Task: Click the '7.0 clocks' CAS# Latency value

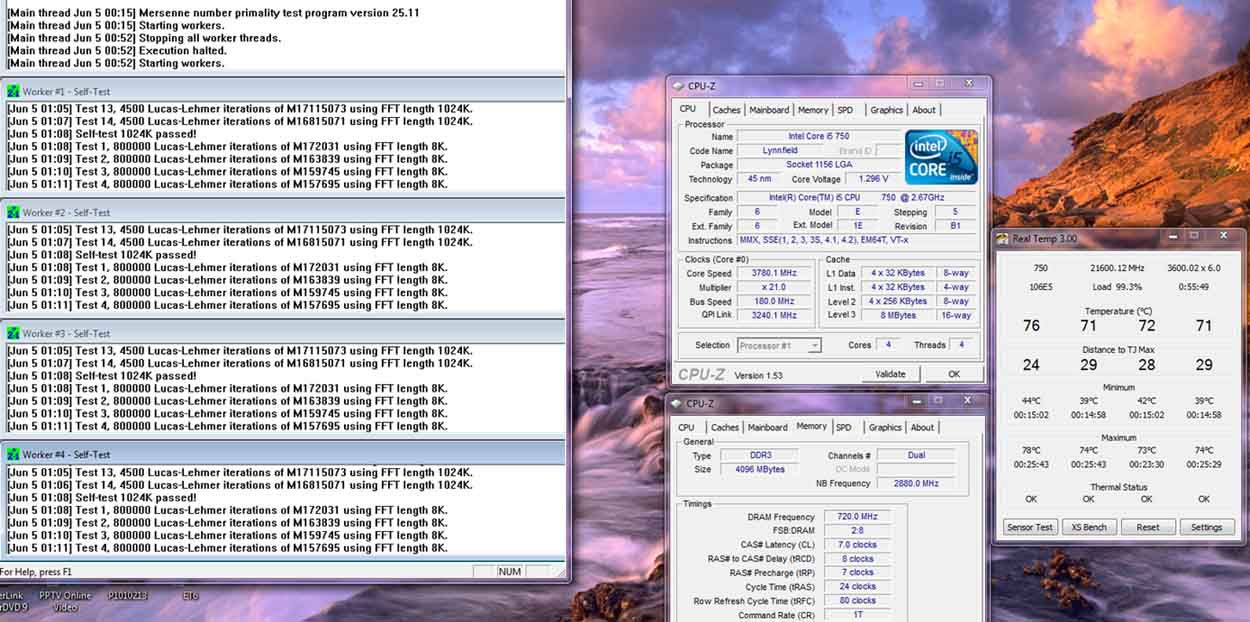Action: pos(858,545)
